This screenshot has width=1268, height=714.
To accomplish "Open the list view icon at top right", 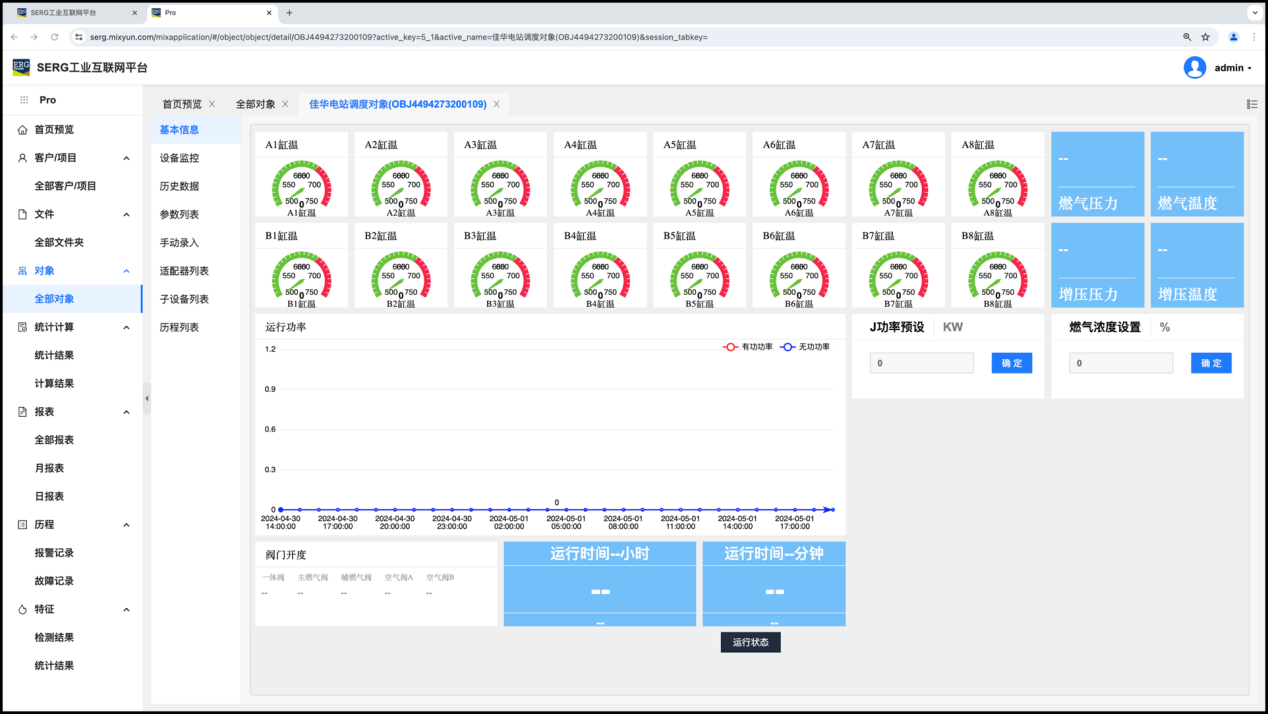I will point(1252,104).
